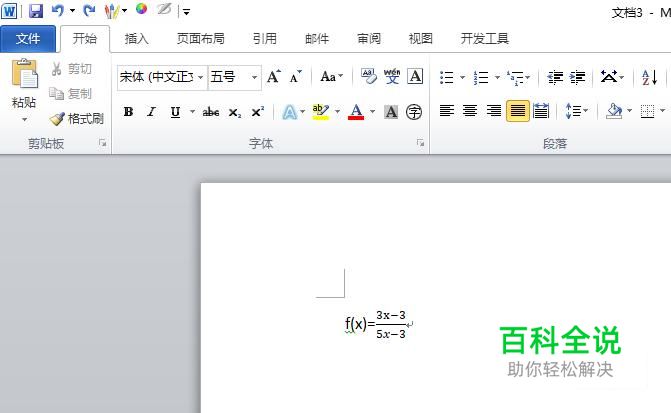Center the text
Image resolution: width=671 pixels, height=413 pixels.
(x=470, y=111)
